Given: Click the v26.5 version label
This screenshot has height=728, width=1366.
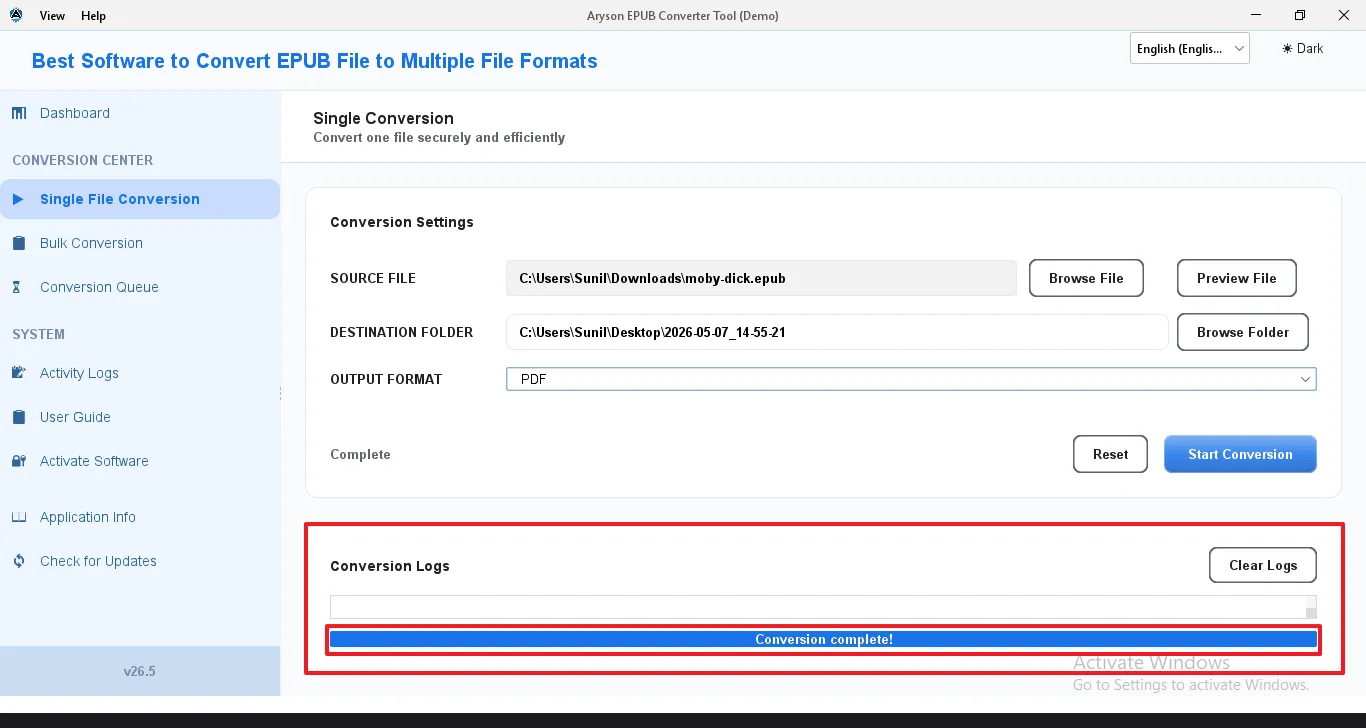Looking at the screenshot, I should coord(140,671).
